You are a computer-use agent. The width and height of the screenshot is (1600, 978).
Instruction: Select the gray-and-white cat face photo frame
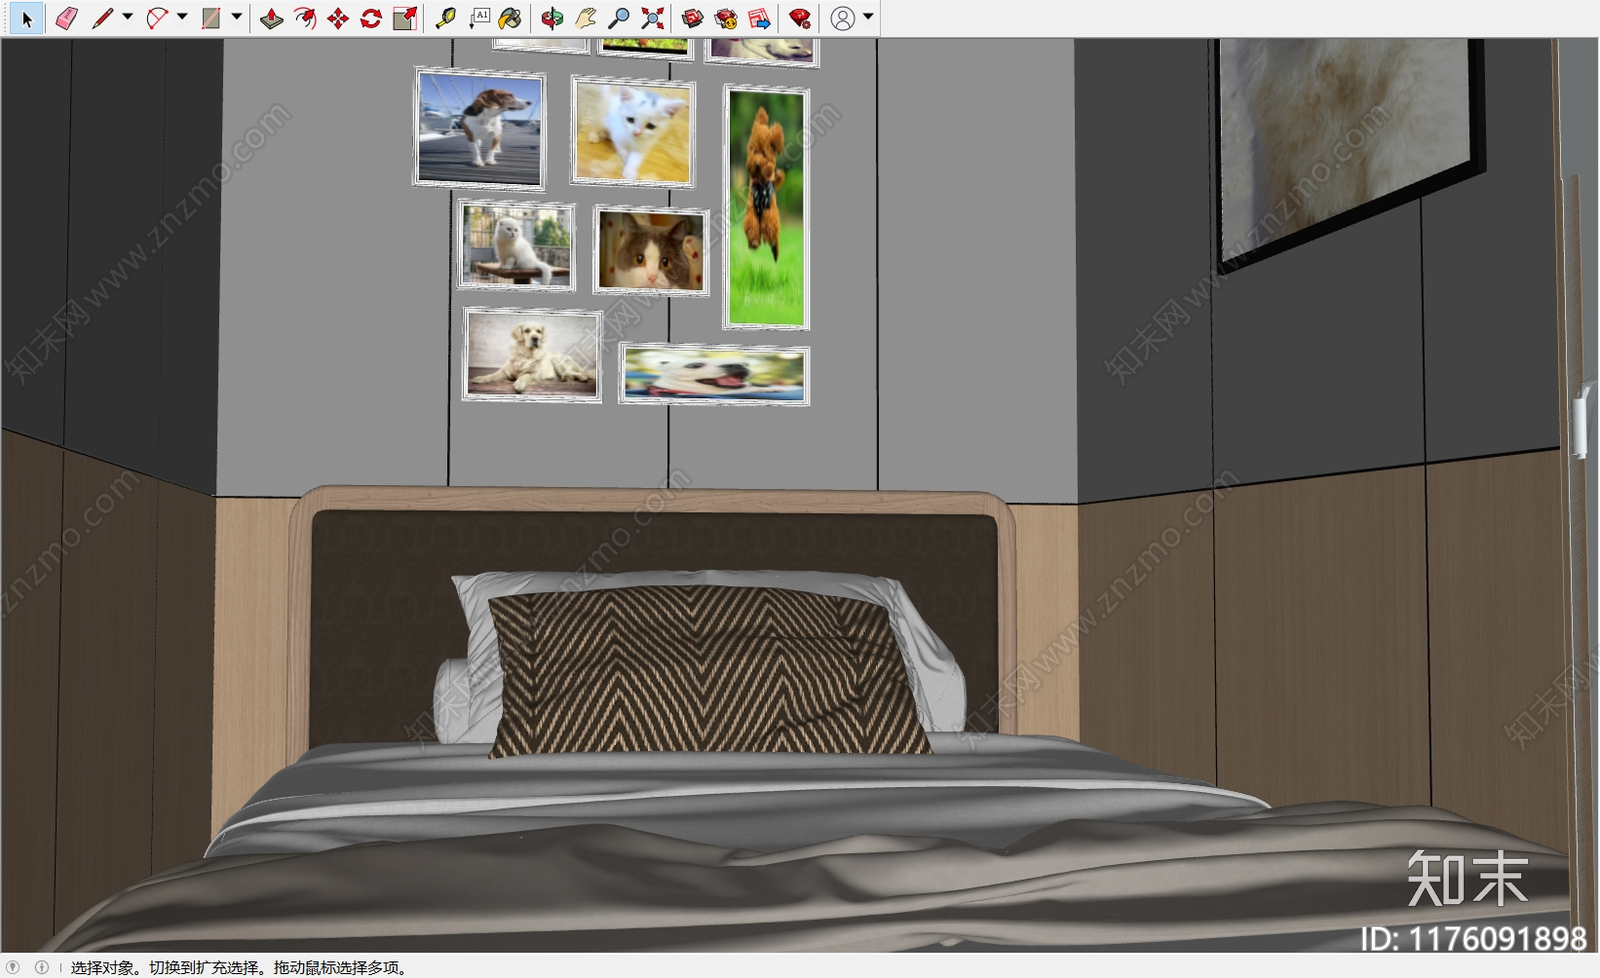(x=651, y=251)
